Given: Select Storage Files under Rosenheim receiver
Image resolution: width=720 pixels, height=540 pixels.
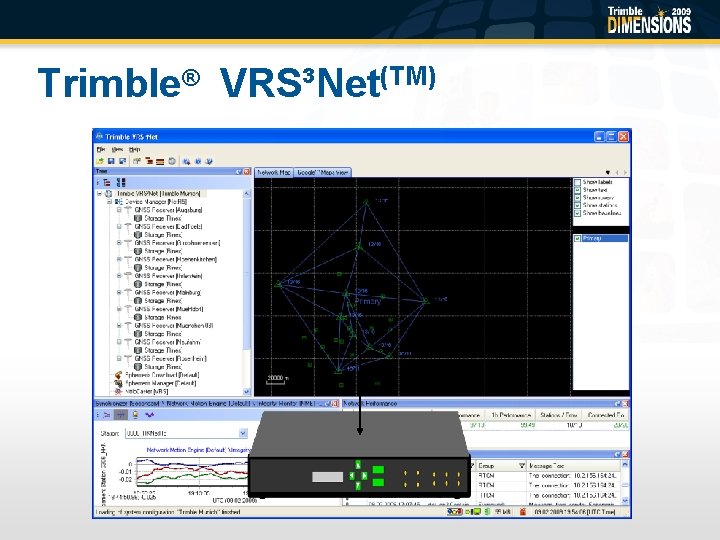Looking at the screenshot, I should [x=163, y=366].
